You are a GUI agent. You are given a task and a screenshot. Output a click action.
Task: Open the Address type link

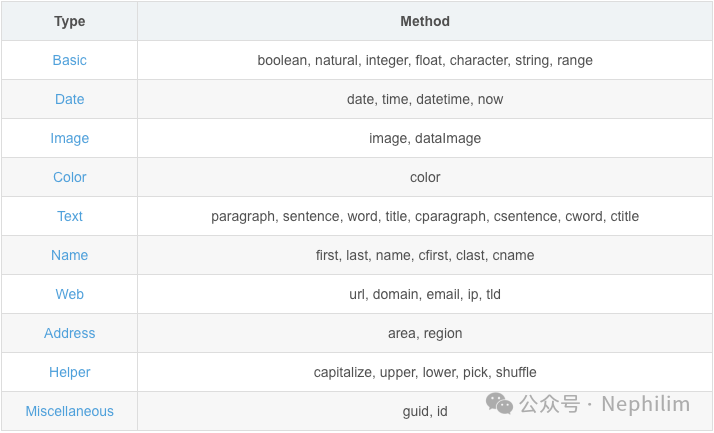pyautogui.click(x=70, y=333)
